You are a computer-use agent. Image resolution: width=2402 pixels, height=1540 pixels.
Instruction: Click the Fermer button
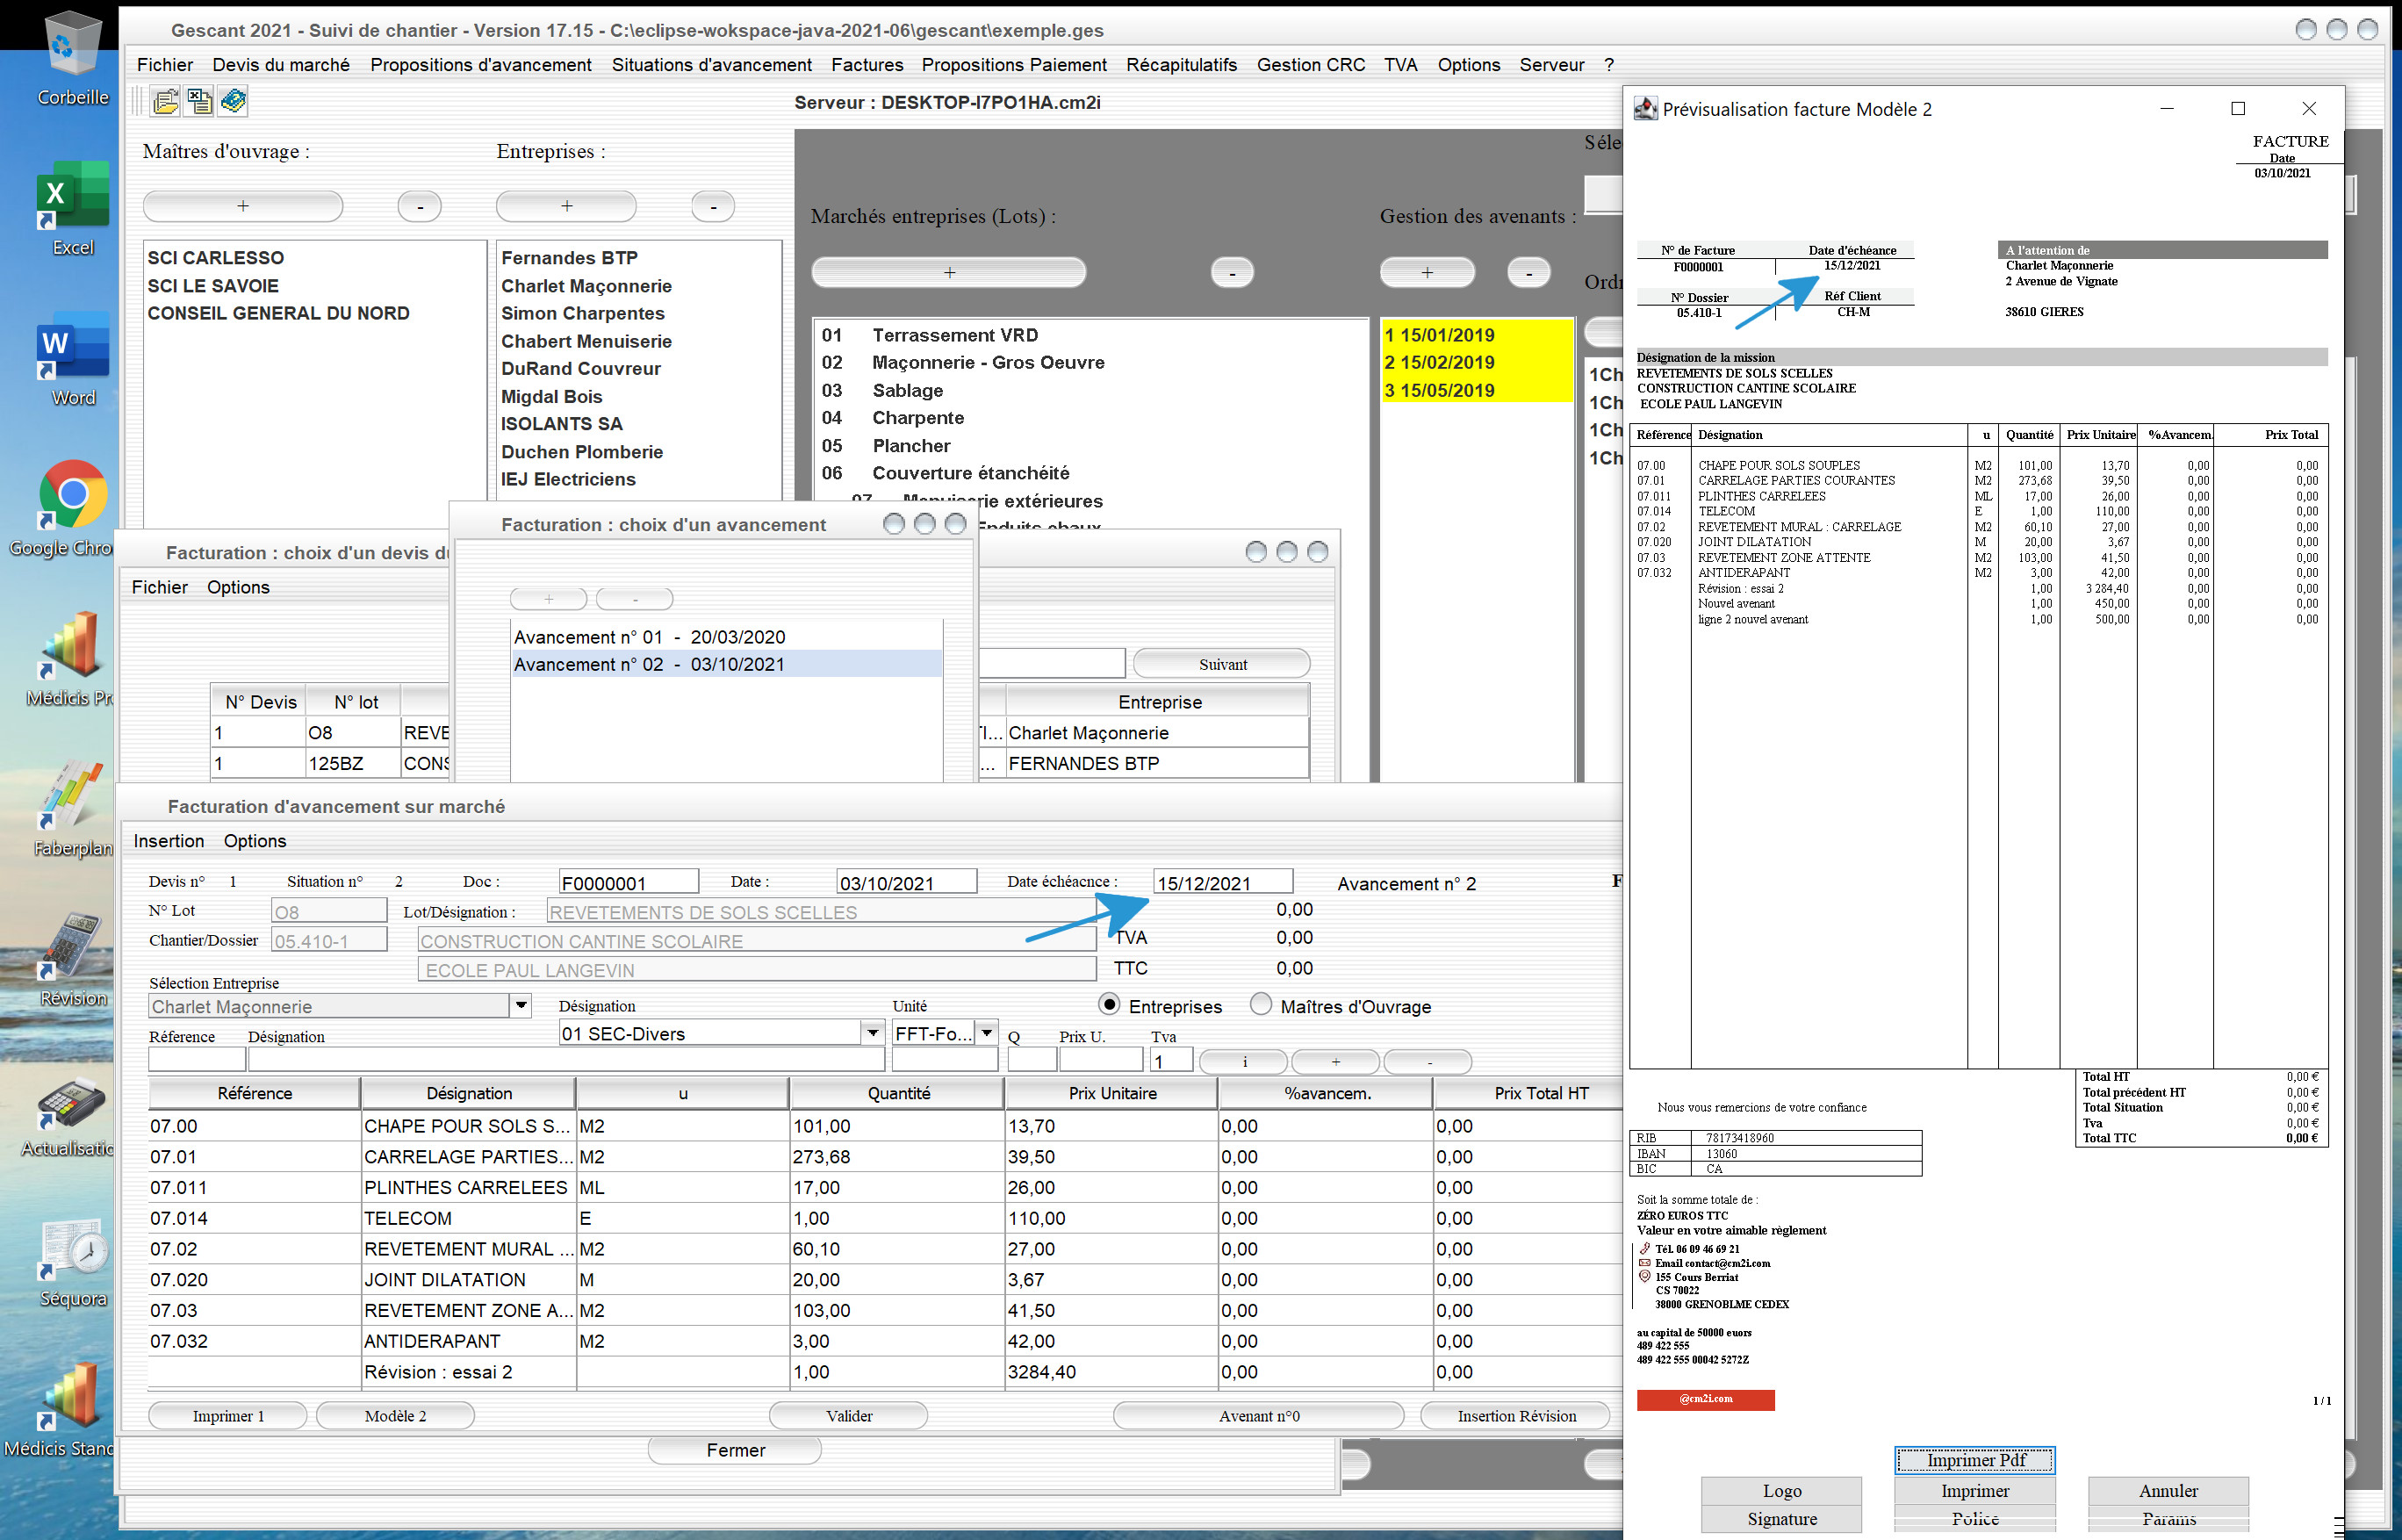pos(735,1450)
